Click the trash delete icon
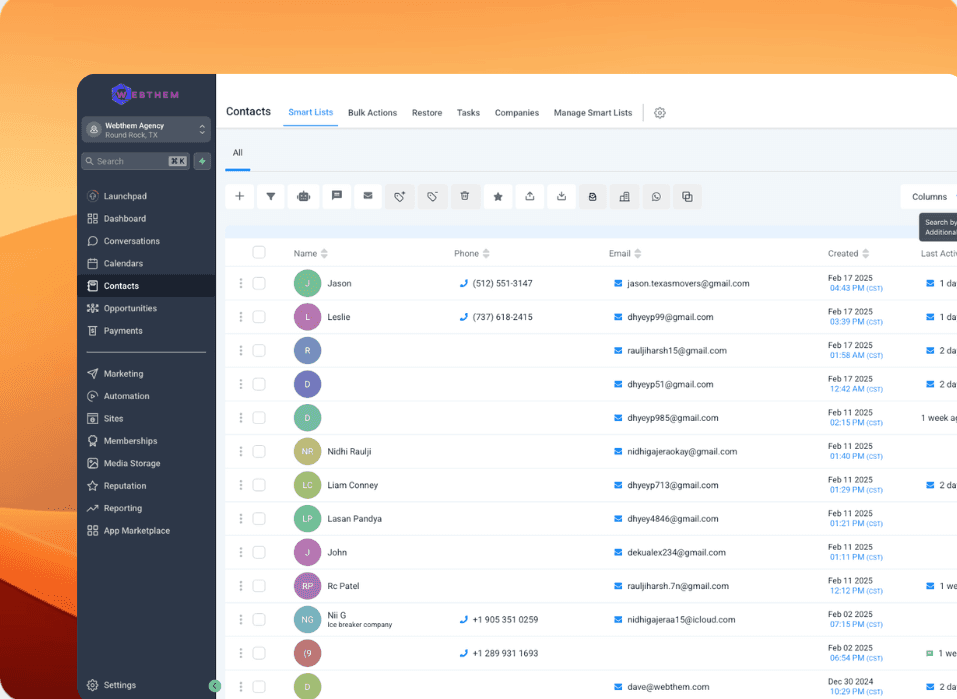The image size is (957, 699). 464,197
